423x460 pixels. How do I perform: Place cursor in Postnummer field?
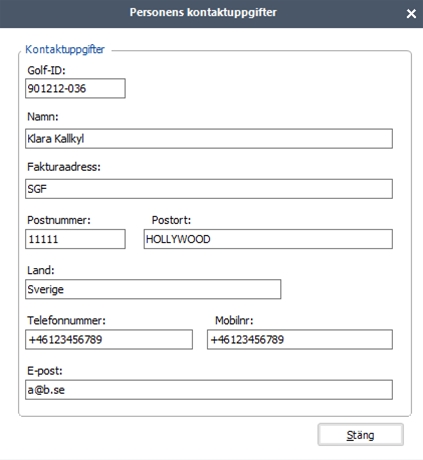point(75,239)
